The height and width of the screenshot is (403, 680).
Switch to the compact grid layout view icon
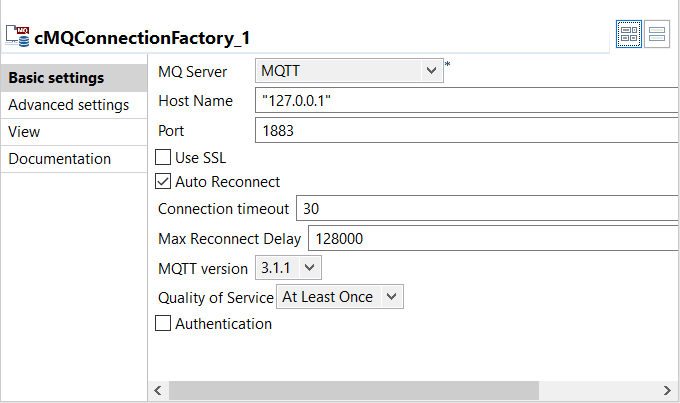pos(629,35)
